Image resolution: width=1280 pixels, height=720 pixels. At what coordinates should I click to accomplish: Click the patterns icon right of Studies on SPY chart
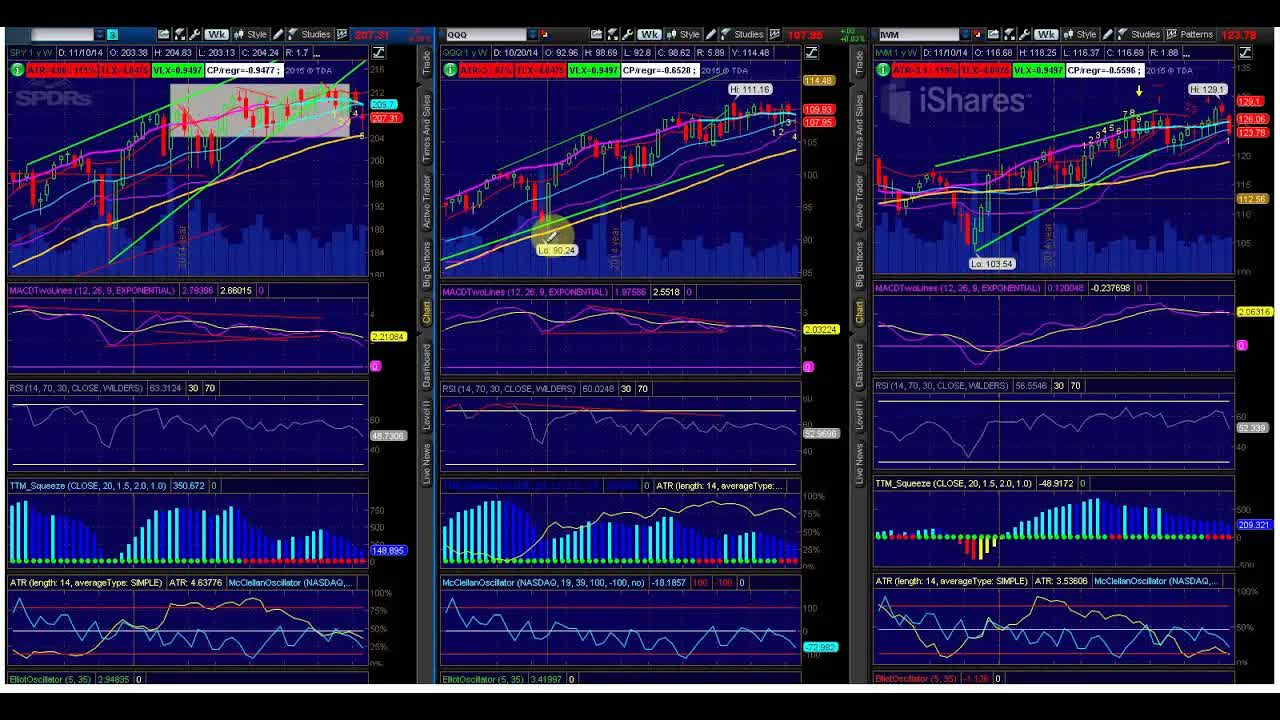click(x=342, y=34)
